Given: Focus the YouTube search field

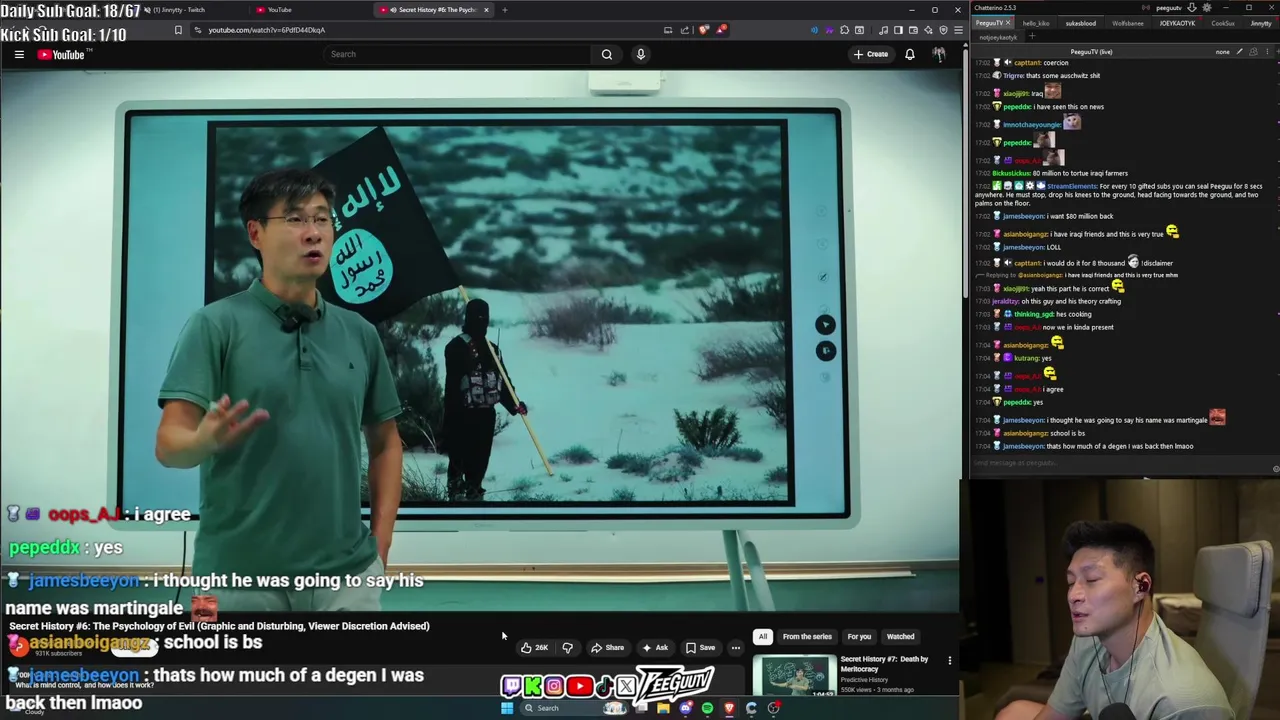Looking at the screenshot, I should [455, 54].
